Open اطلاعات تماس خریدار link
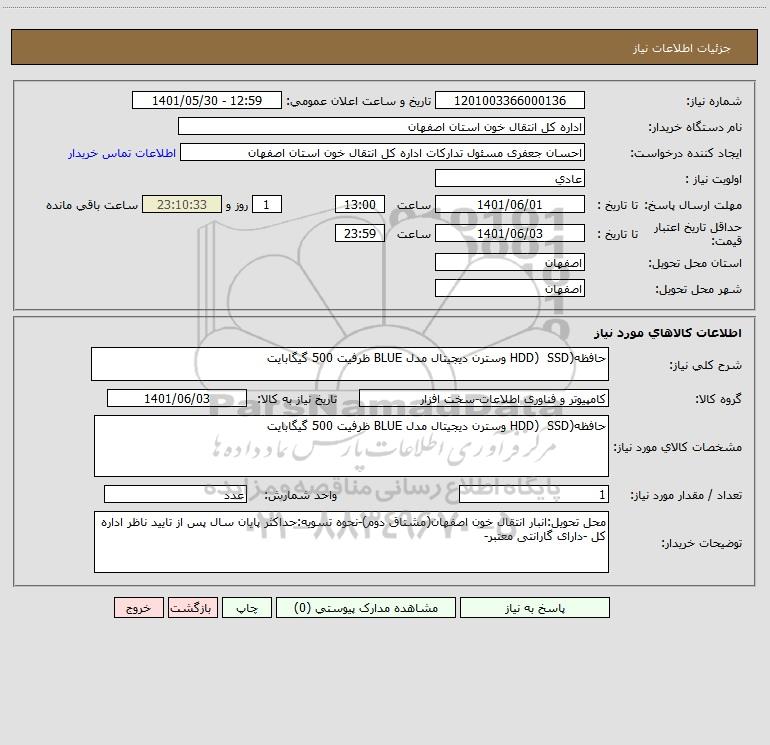770x745 pixels. click(122, 153)
